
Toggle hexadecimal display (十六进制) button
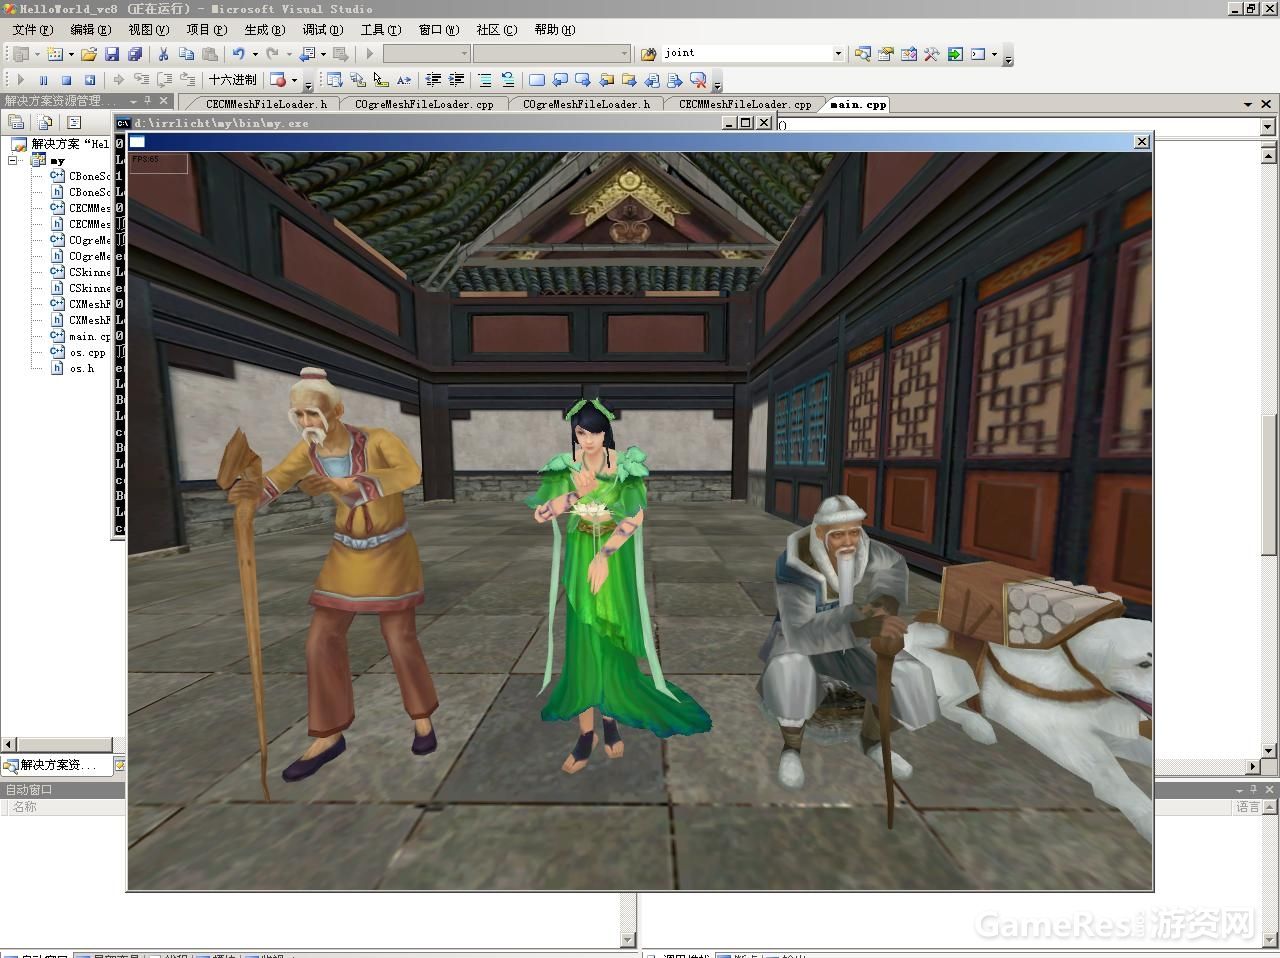(232, 80)
